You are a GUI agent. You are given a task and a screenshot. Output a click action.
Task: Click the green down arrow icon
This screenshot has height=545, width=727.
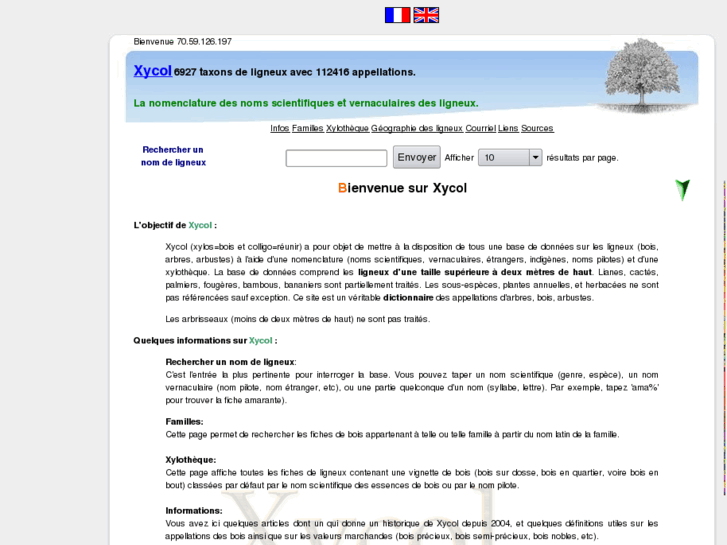tap(682, 190)
